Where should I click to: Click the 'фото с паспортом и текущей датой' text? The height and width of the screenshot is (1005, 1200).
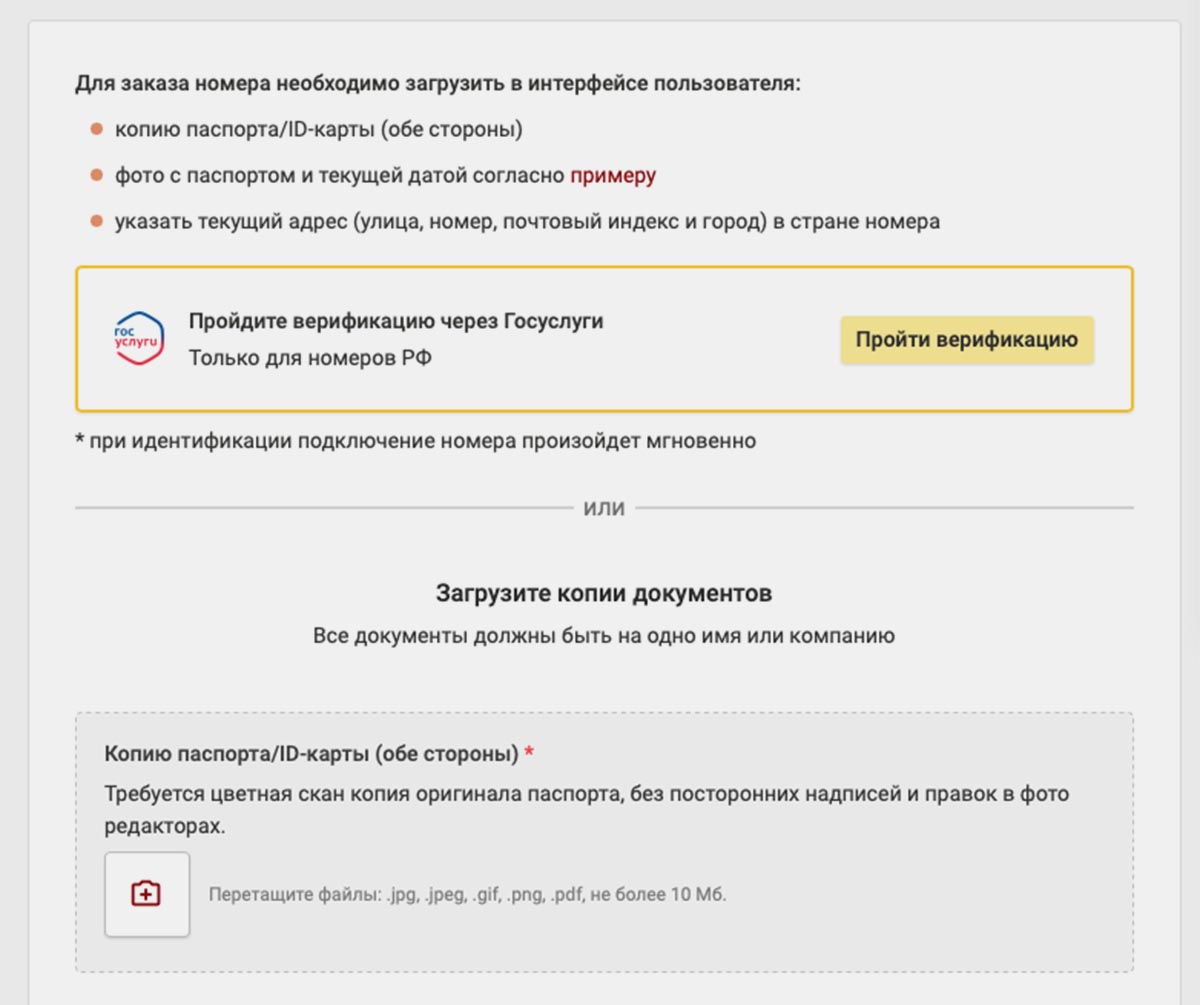pyautogui.click(x=340, y=176)
